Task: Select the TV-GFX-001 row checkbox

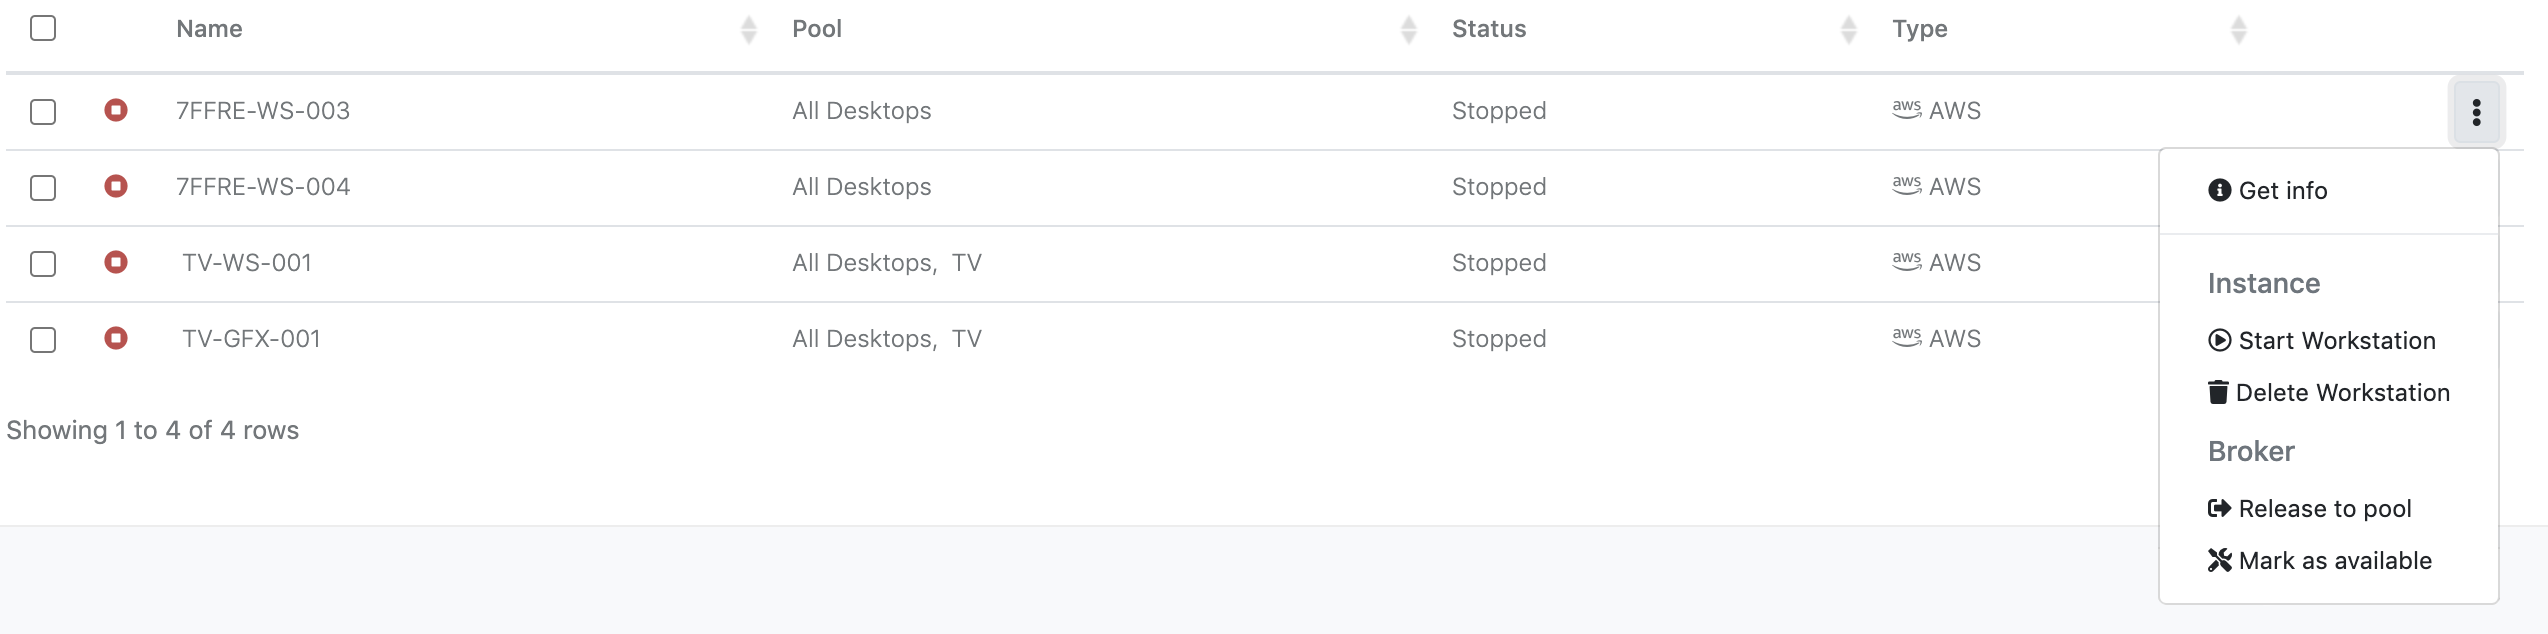Action: click(x=43, y=339)
